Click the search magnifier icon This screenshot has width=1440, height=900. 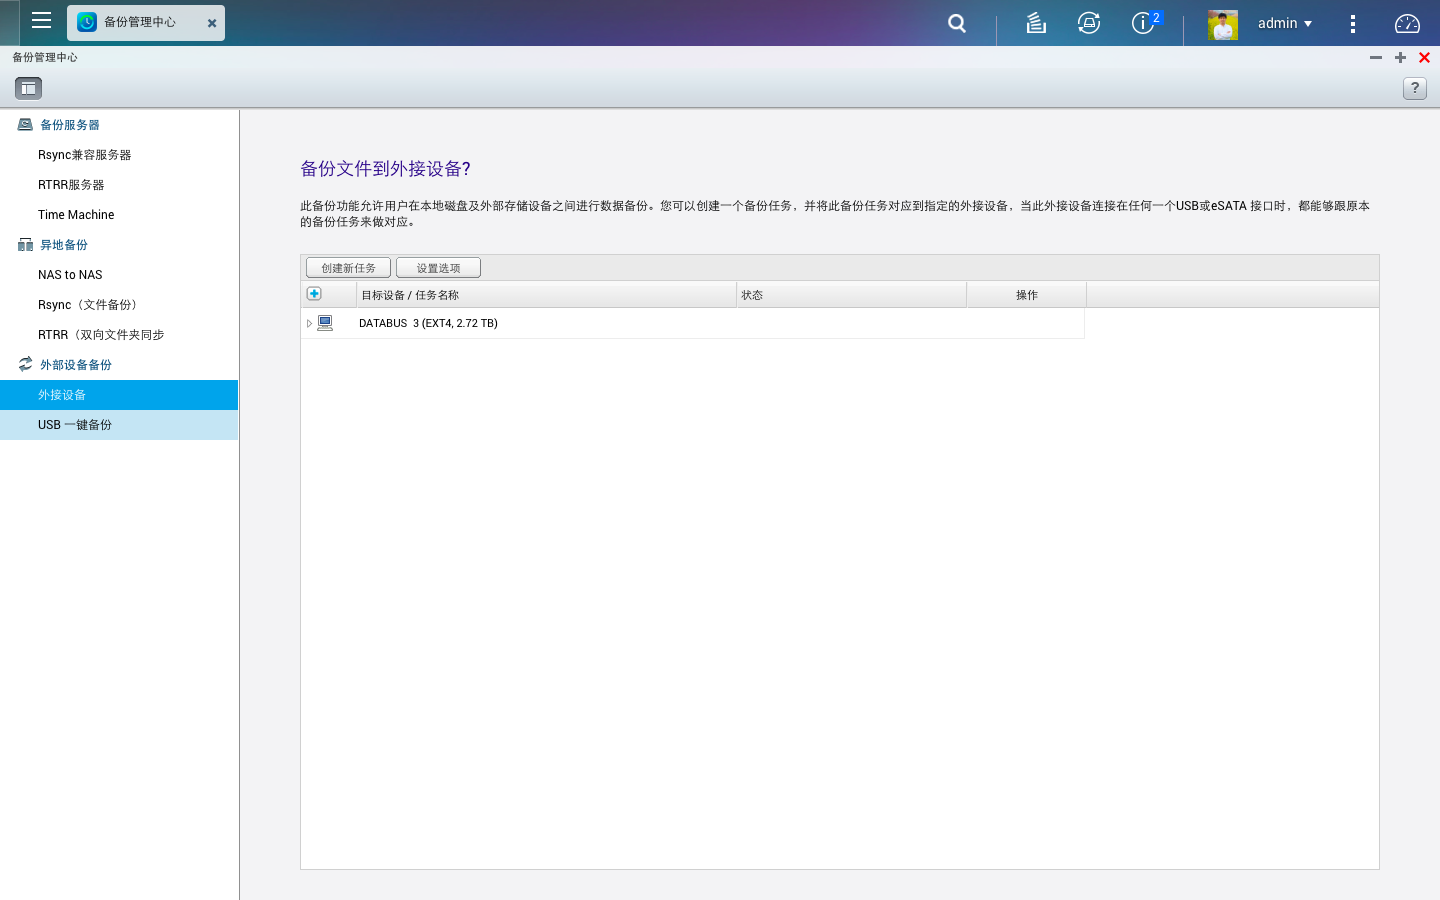coord(957,23)
